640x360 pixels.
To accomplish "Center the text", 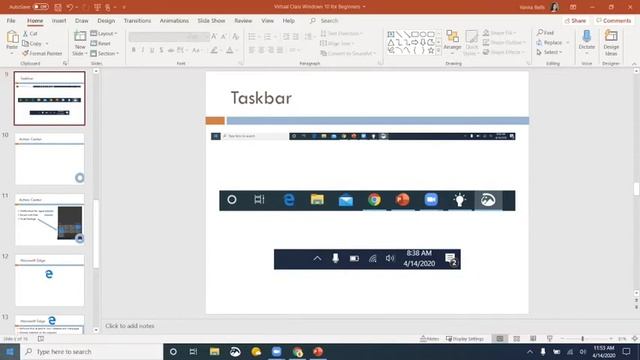I will click(x=261, y=50).
